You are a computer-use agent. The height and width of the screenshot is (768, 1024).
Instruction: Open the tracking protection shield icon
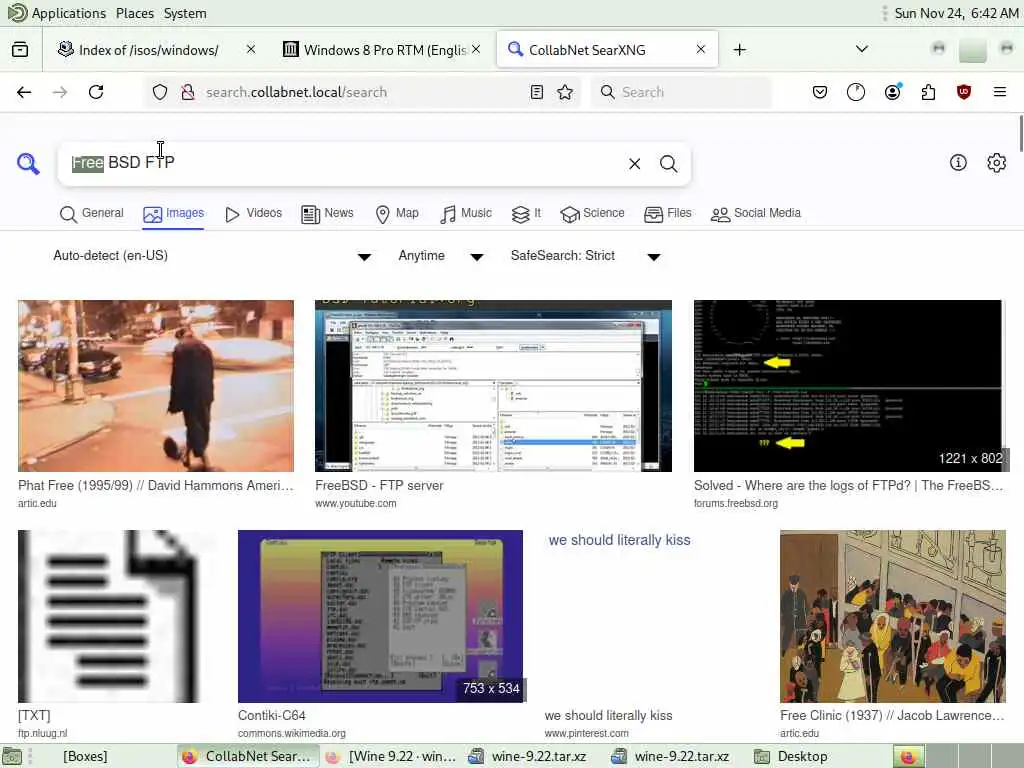[x=160, y=92]
